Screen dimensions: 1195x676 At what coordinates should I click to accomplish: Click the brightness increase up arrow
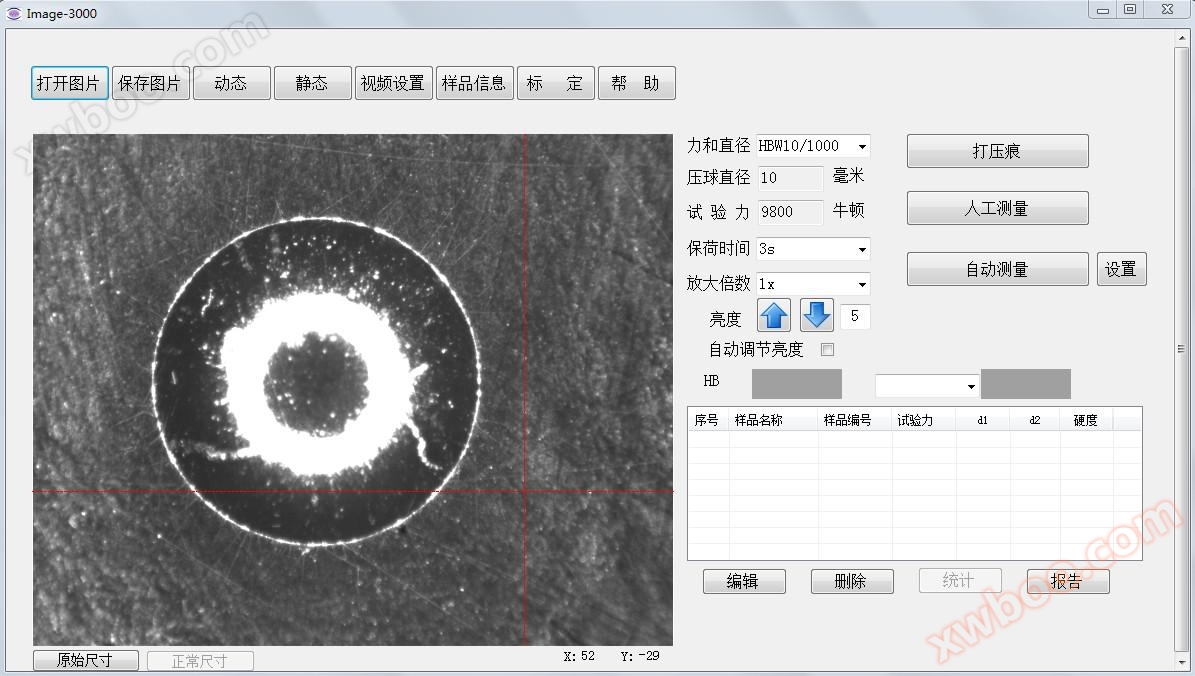click(x=774, y=316)
